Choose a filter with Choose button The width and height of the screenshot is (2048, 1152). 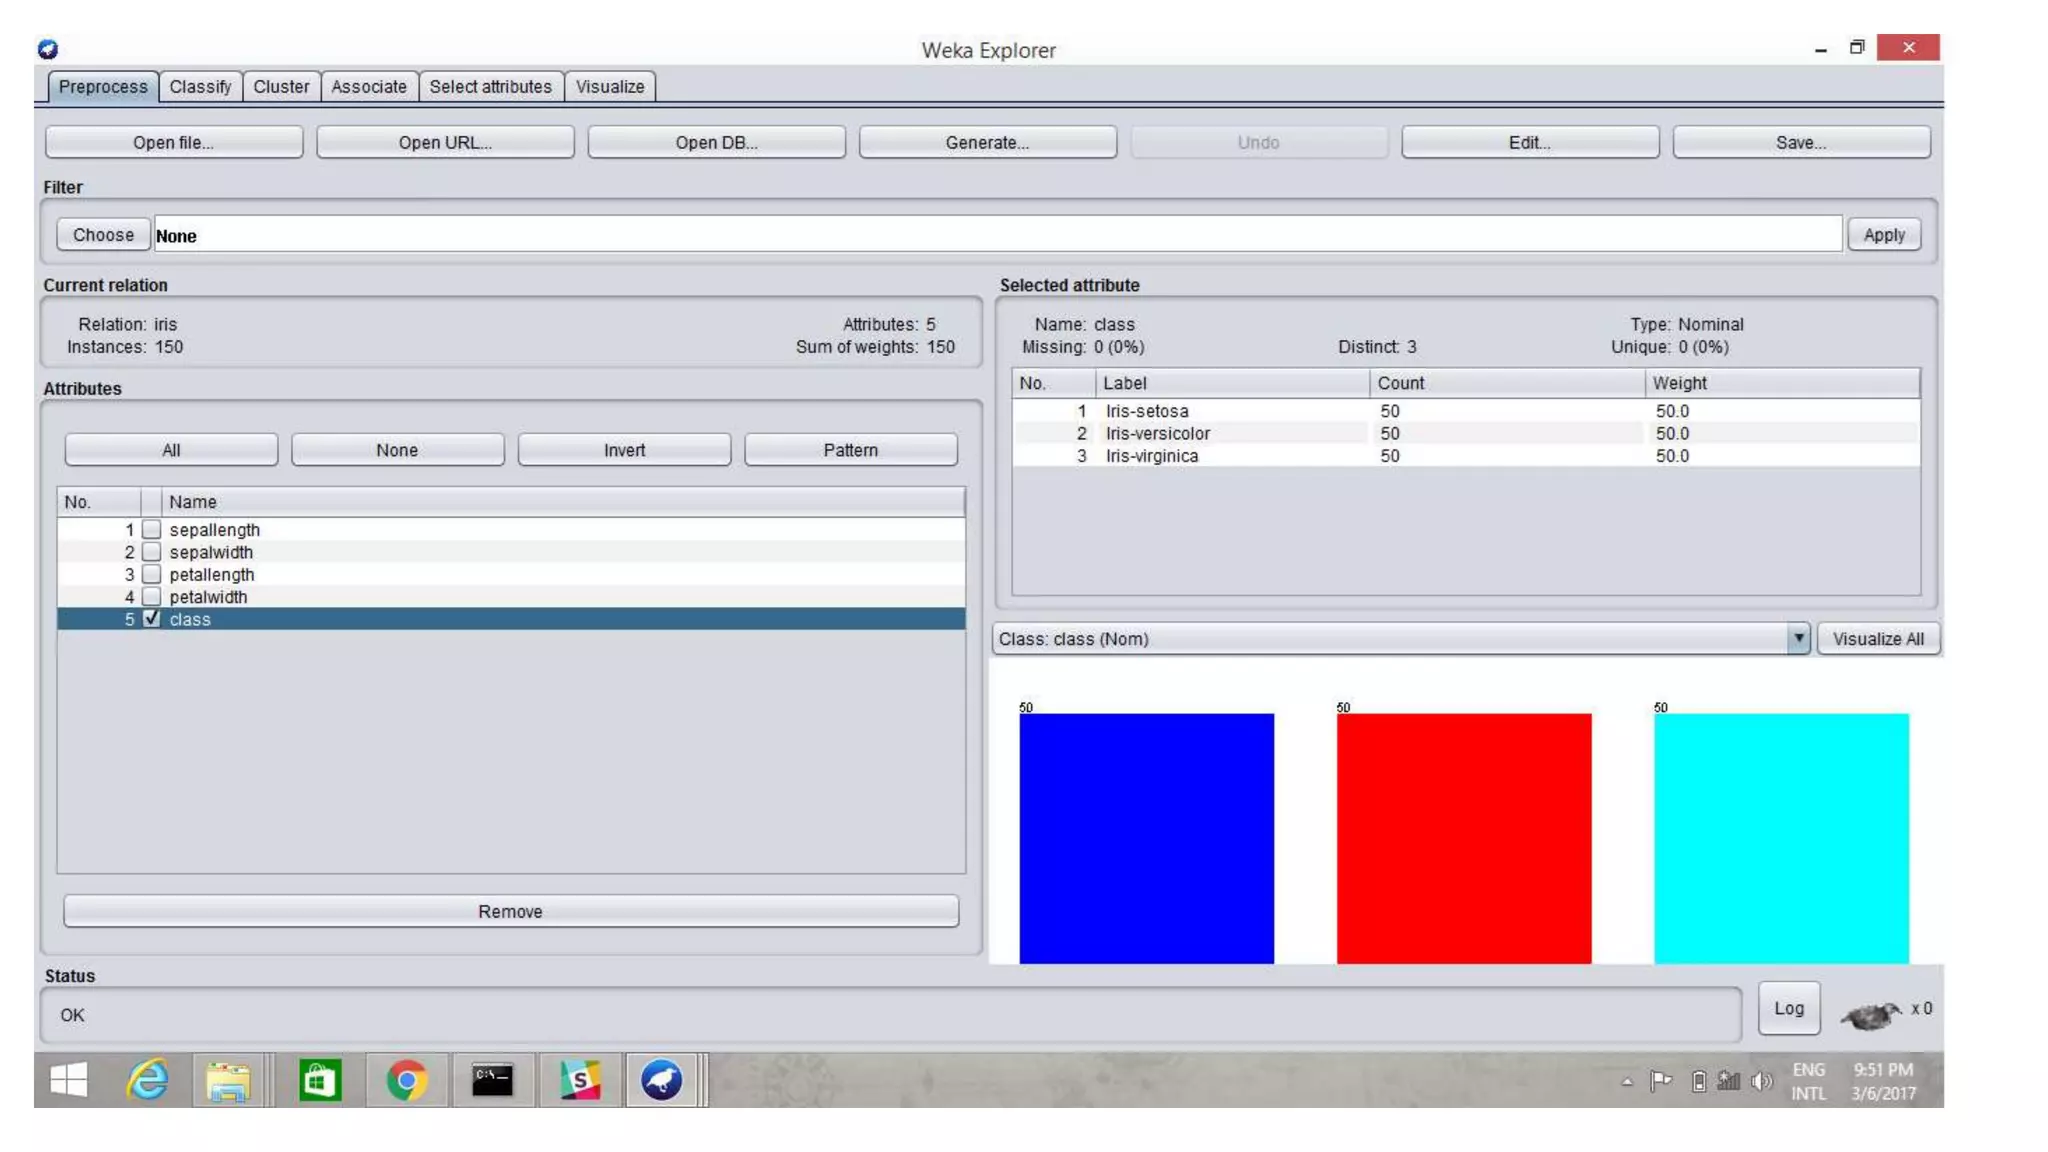coord(103,235)
